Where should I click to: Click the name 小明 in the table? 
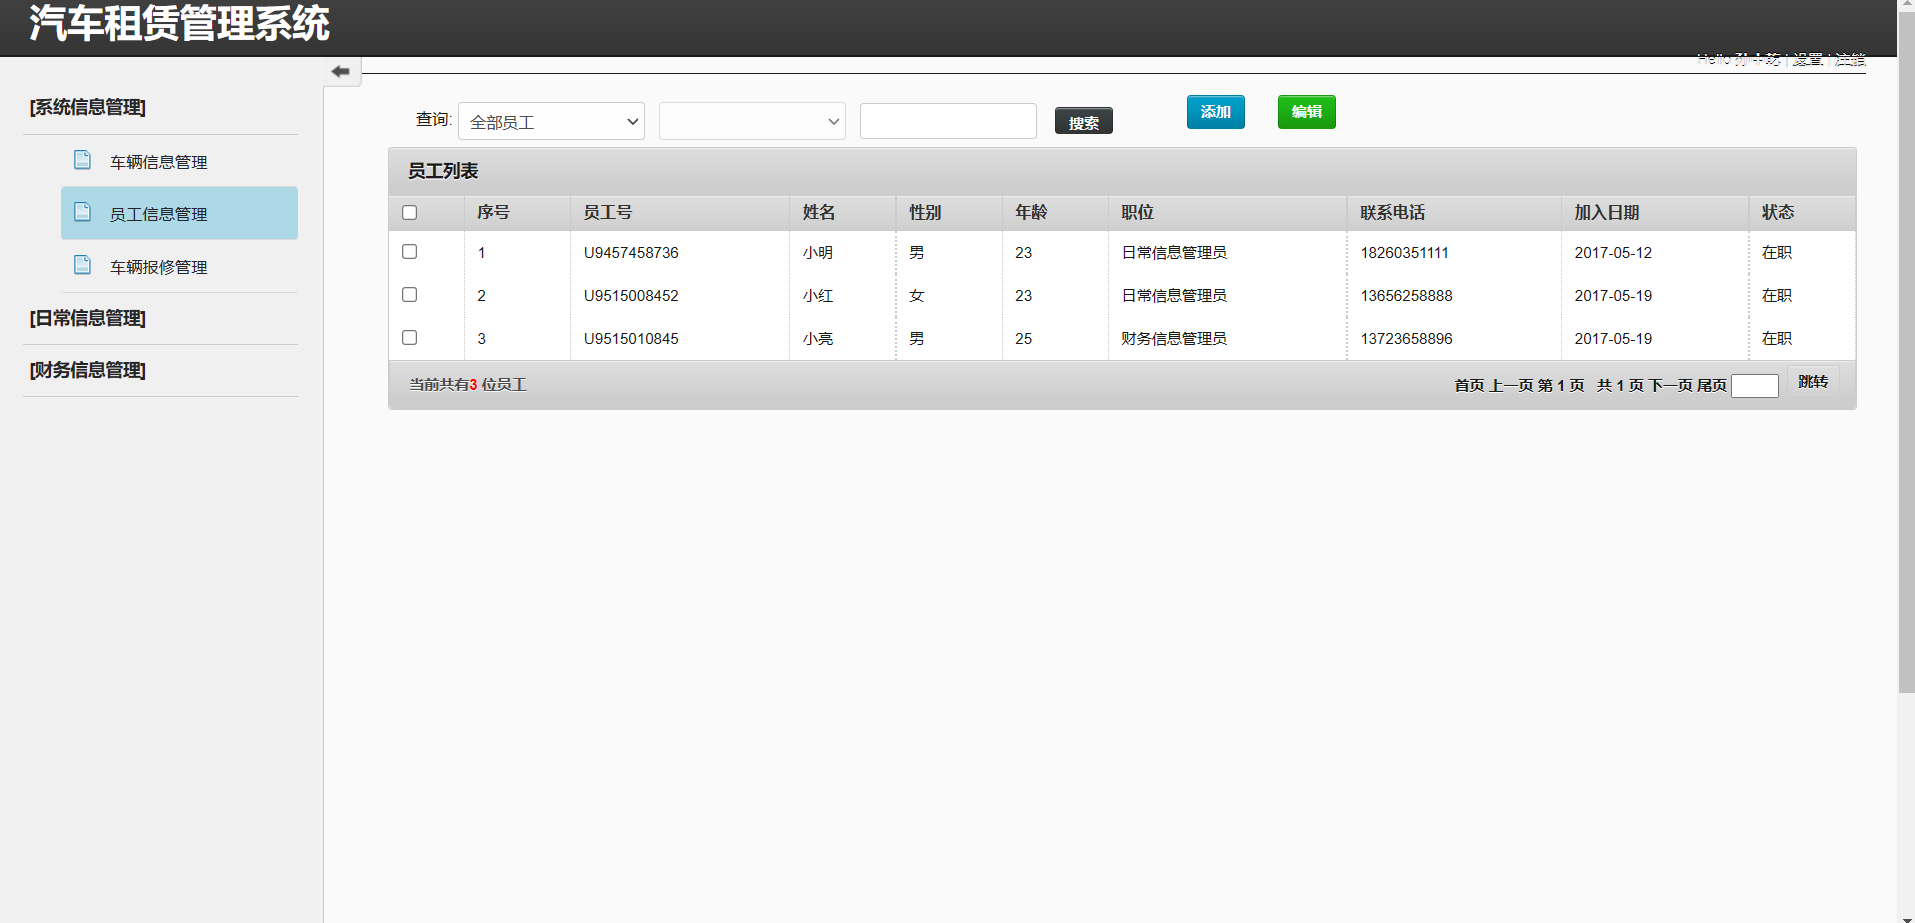[818, 253]
